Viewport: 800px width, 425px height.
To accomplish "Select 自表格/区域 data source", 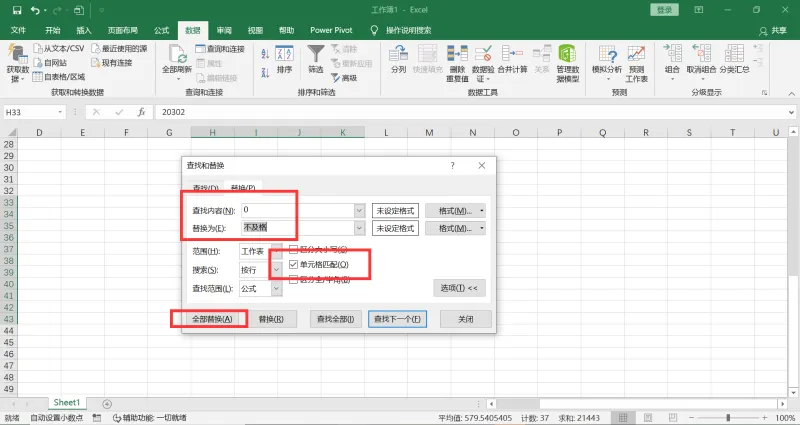I will point(59,77).
